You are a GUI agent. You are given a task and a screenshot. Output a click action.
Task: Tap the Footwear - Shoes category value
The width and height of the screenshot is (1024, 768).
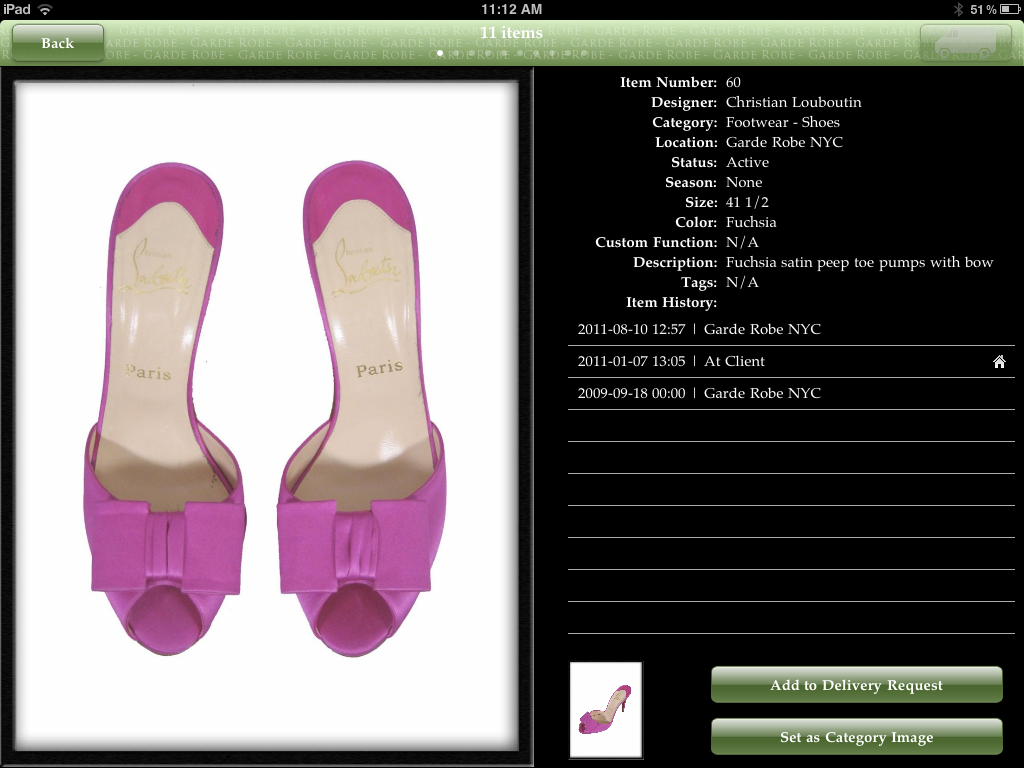[782, 122]
